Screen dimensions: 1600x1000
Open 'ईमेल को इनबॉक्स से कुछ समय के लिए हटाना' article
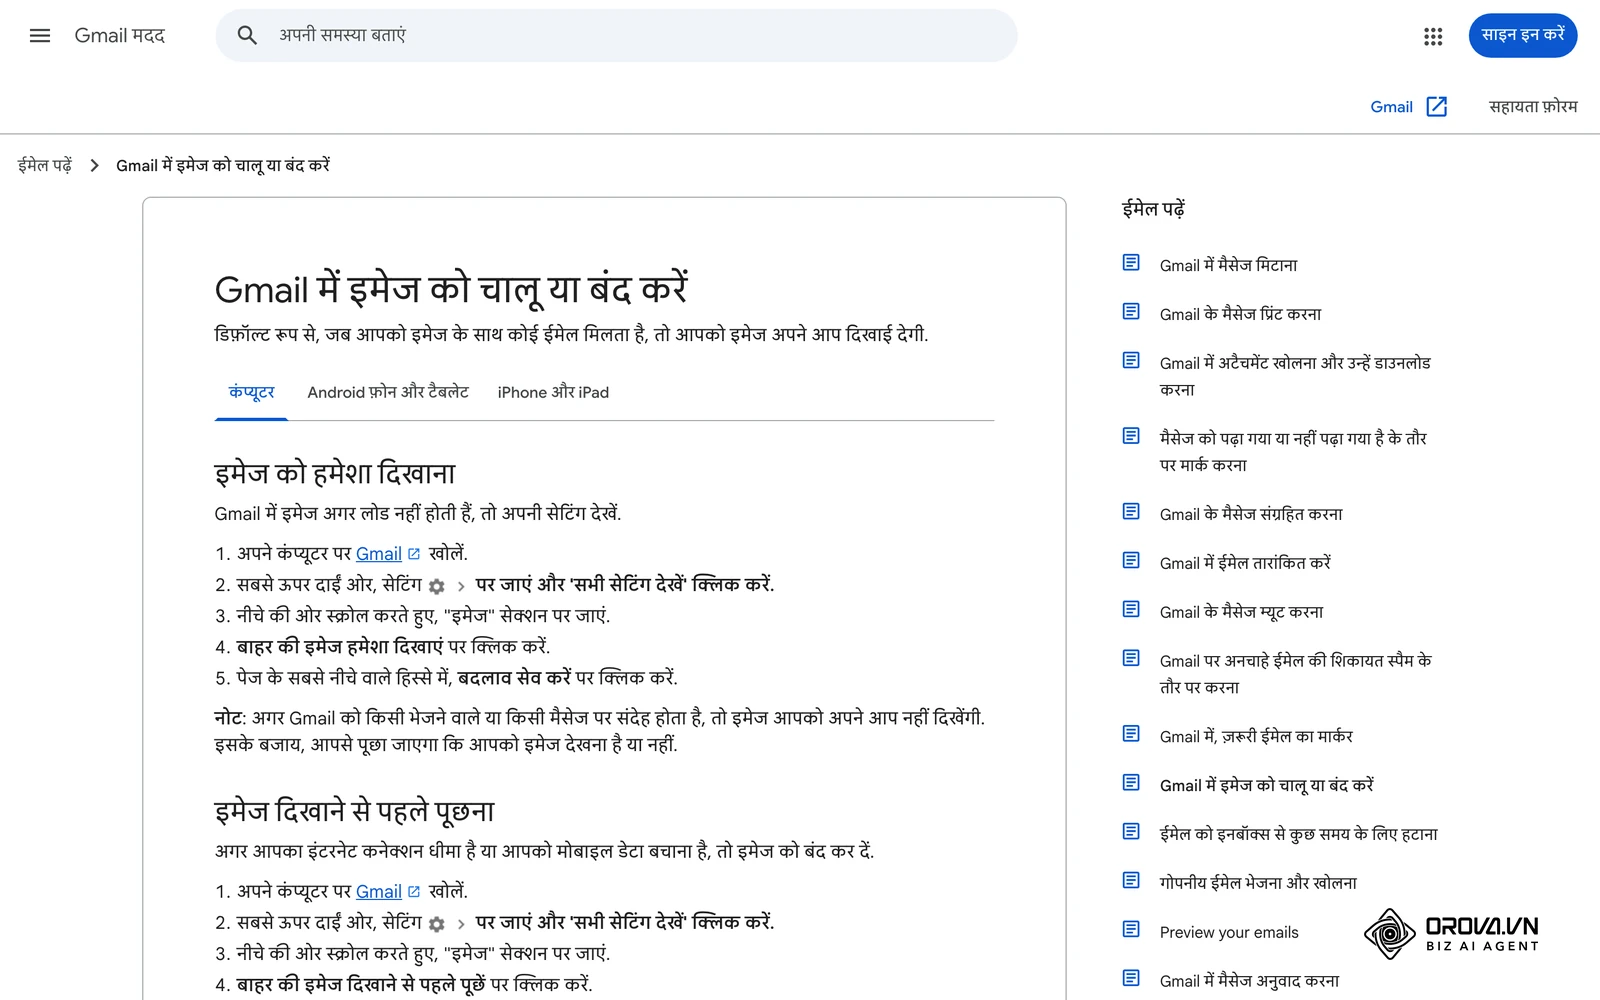pyautogui.click(x=1299, y=834)
